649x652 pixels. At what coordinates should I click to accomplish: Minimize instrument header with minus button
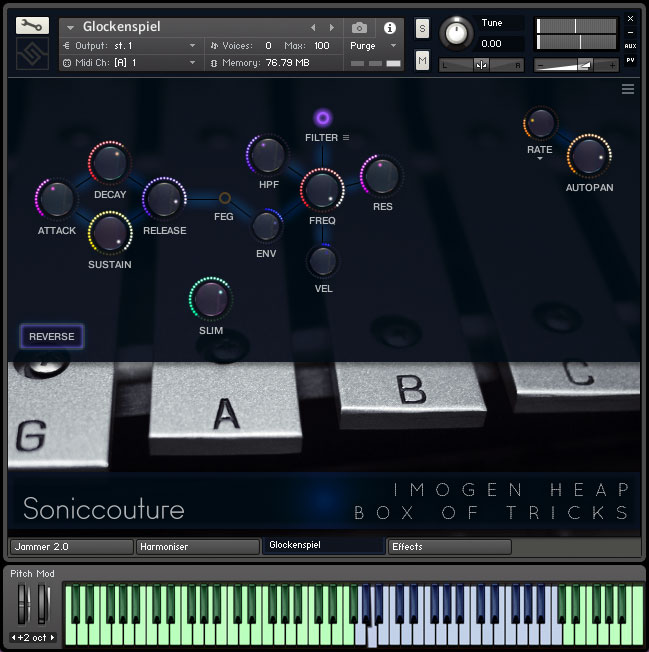630,32
